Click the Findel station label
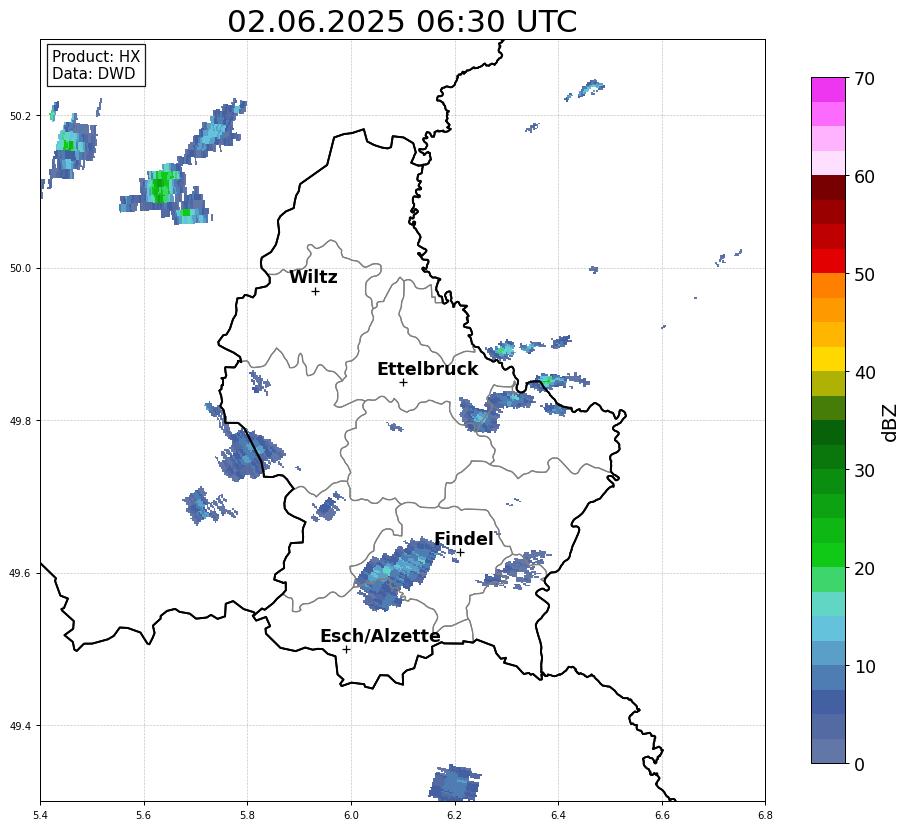The height and width of the screenshot is (829, 909). pos(464,539)
